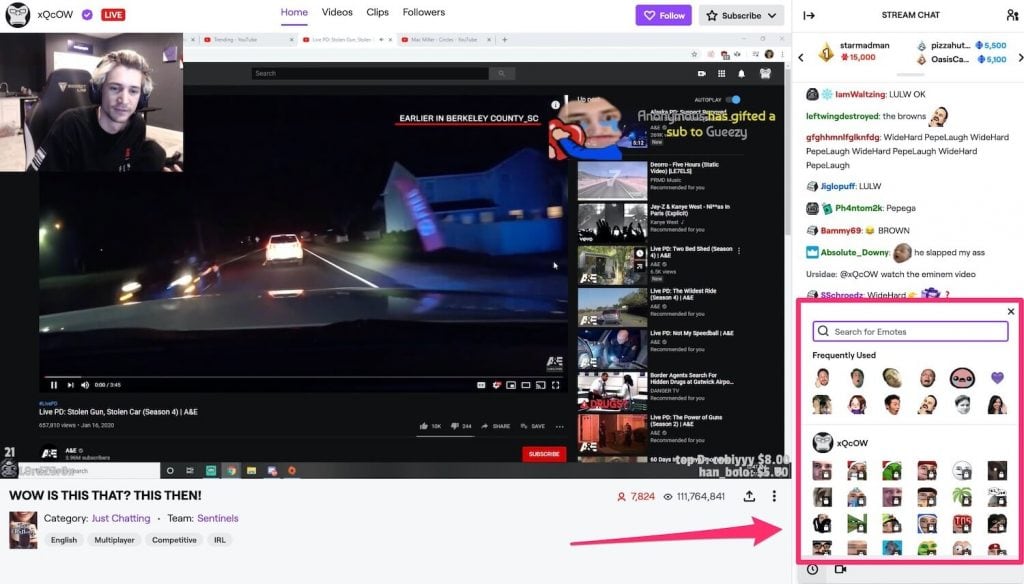Seek on the YouTube progress bar
This screenshot has width=1024, height=584.
click(x=302, y=377)
